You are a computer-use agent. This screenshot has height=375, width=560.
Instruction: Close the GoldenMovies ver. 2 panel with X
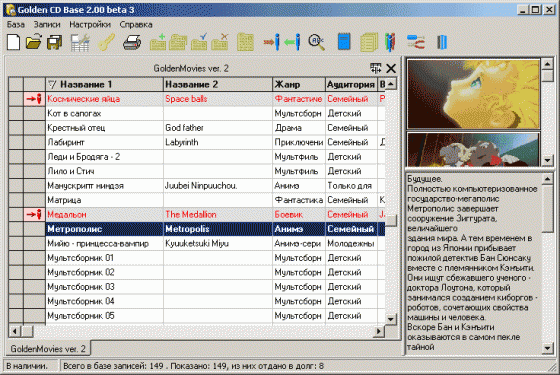[391, 68]
